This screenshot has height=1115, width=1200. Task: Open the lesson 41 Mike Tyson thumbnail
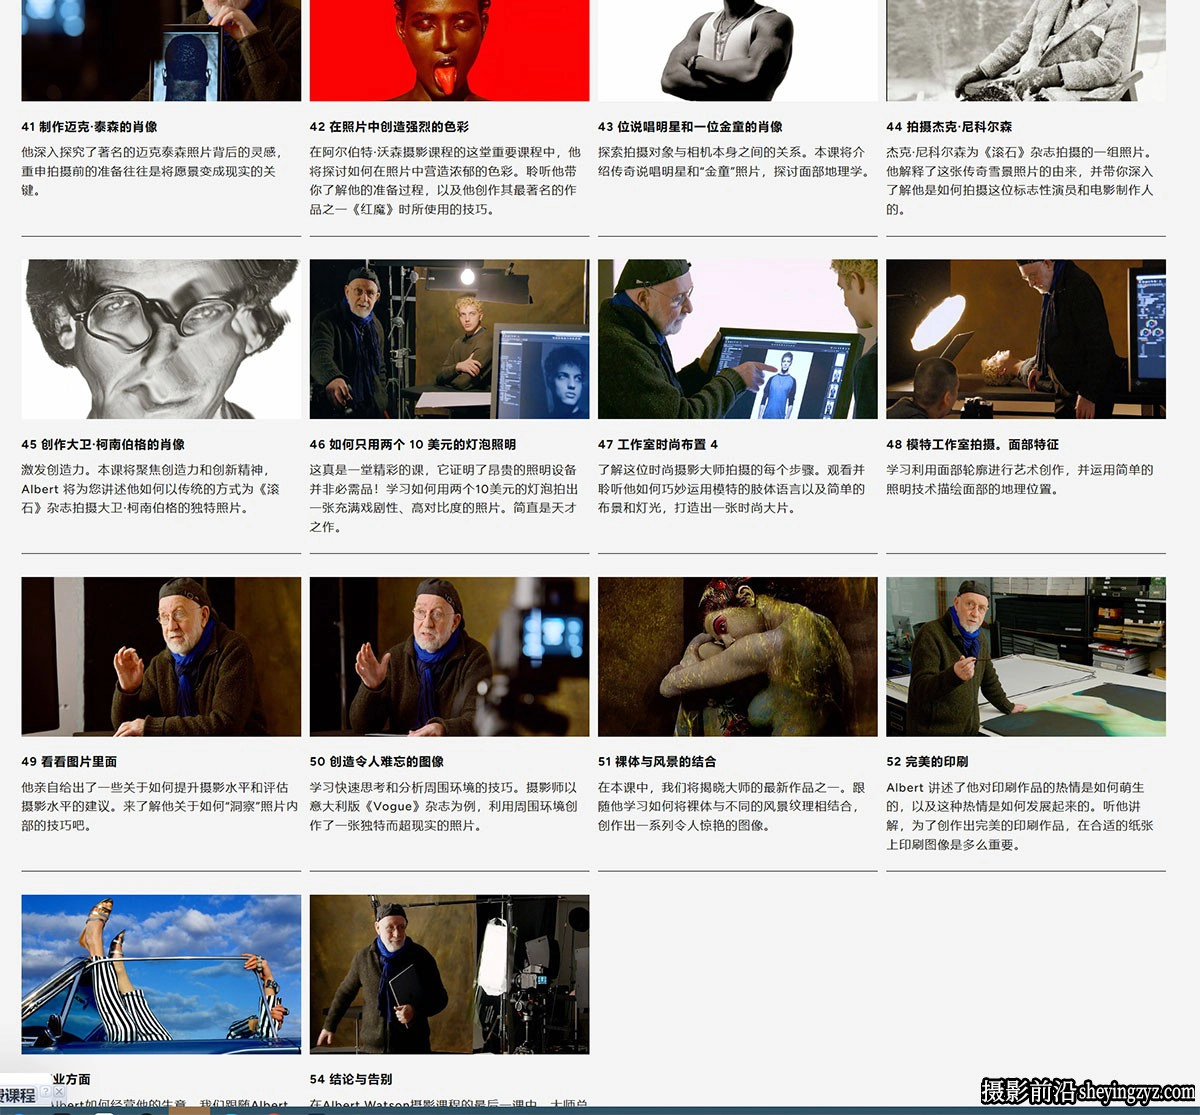(161, 50)
